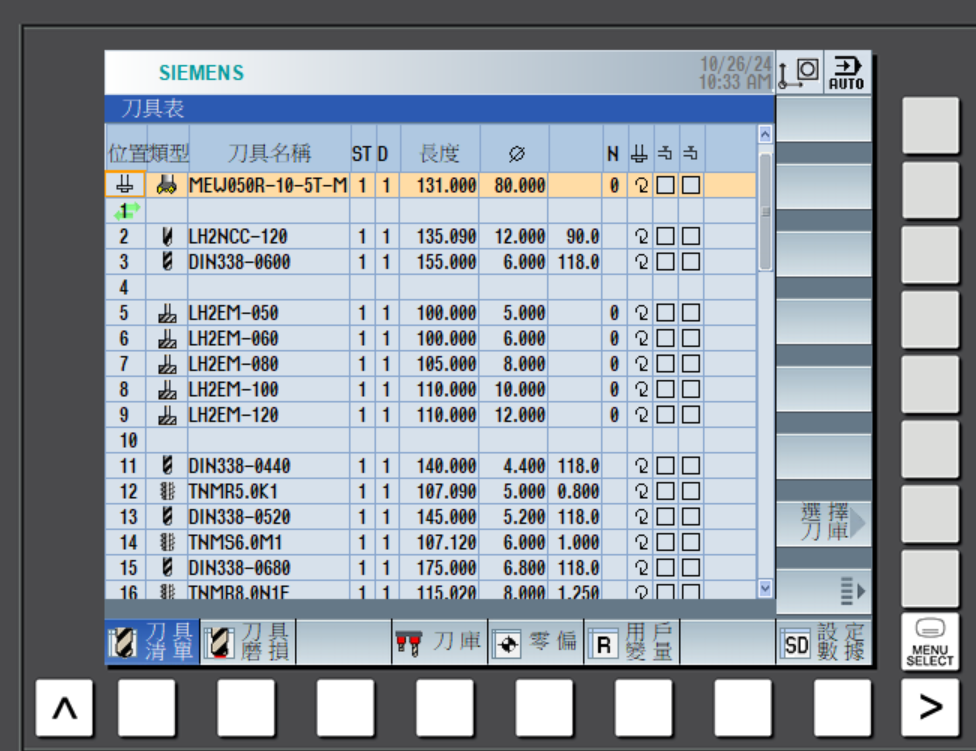Select empty magazine location 4
The image size is (976, 751).
pos(124,287)
